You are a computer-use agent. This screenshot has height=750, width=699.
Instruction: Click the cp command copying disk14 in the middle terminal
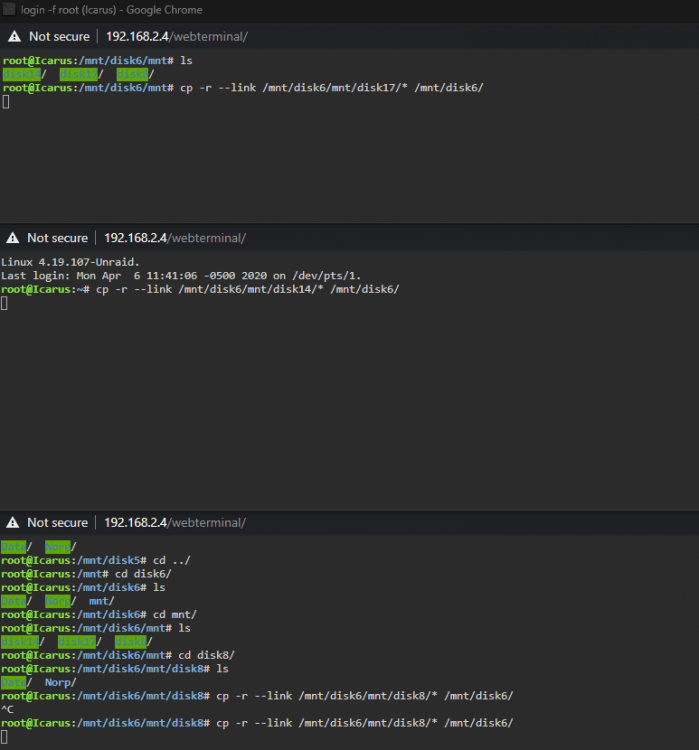[x=200, y=289]
